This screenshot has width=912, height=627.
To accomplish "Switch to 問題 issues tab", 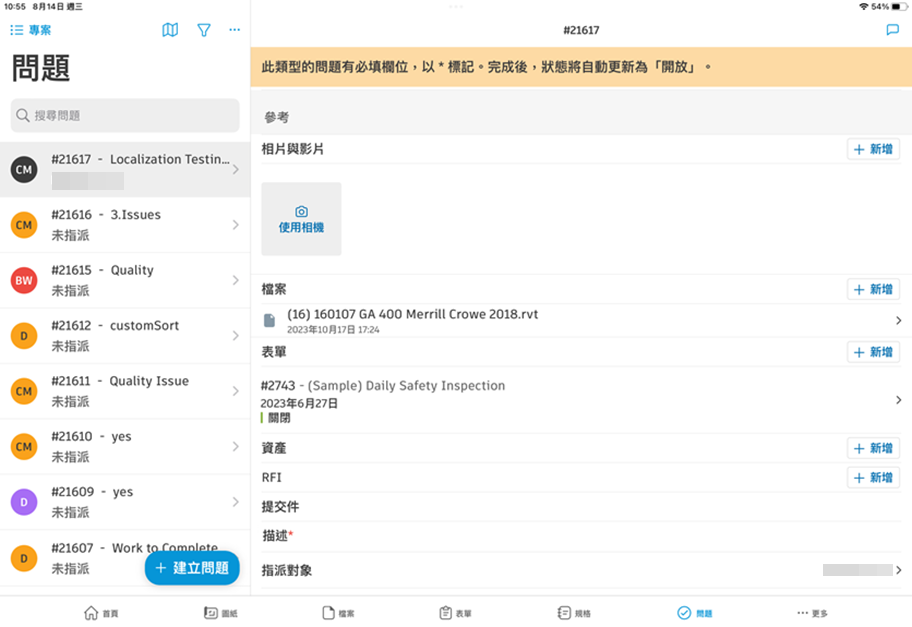I will [694, 613].
